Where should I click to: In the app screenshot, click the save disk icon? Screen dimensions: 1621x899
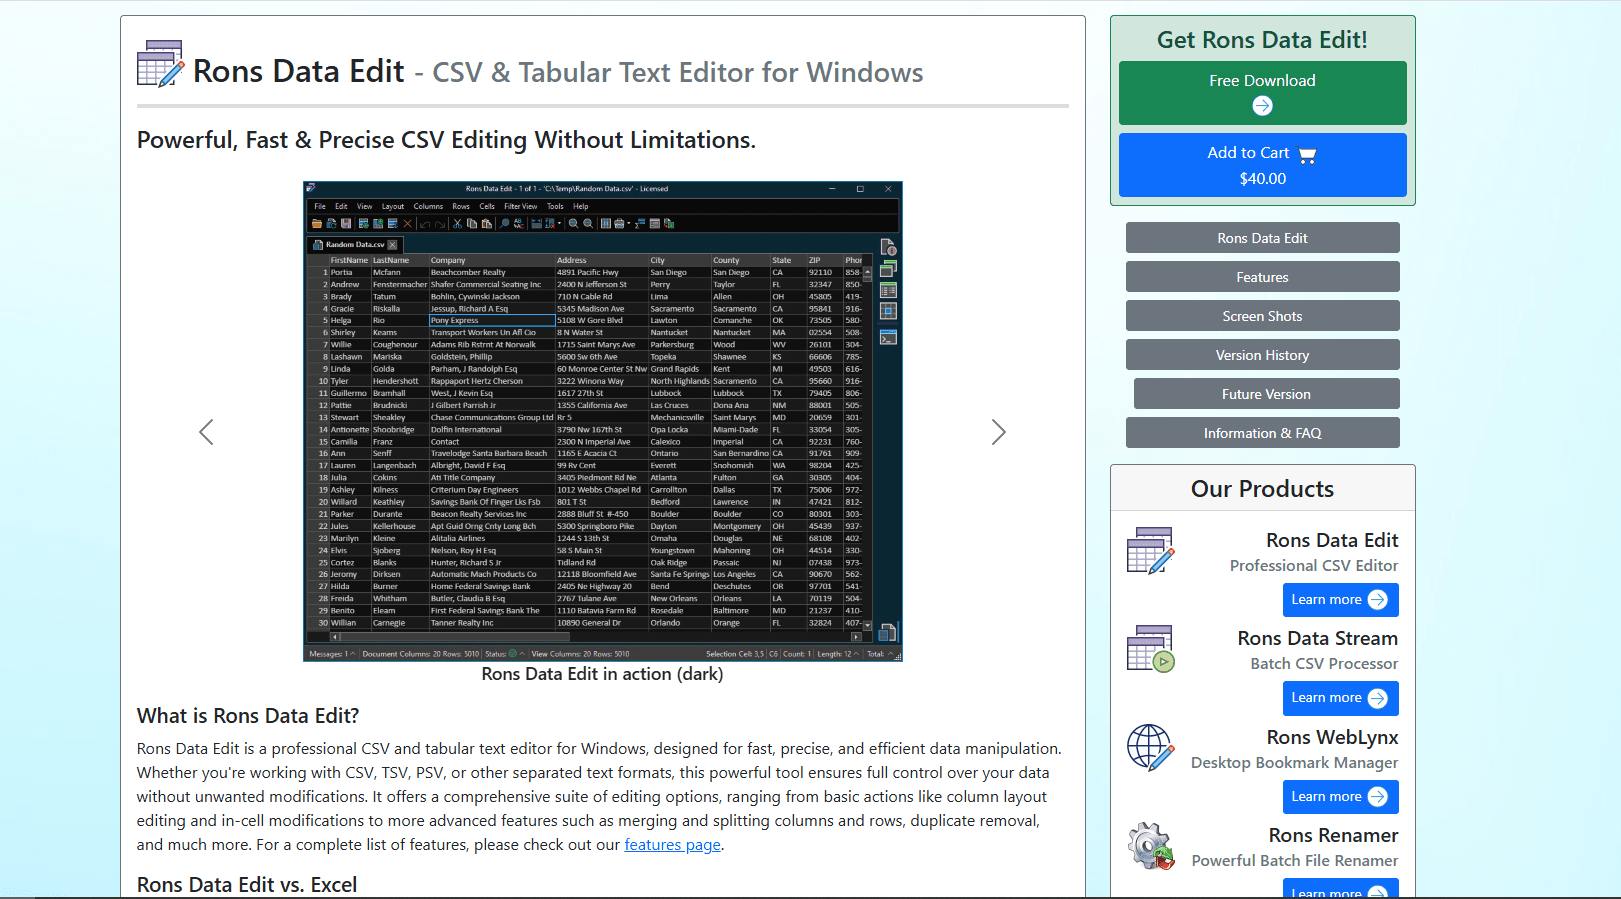point(346,224)
